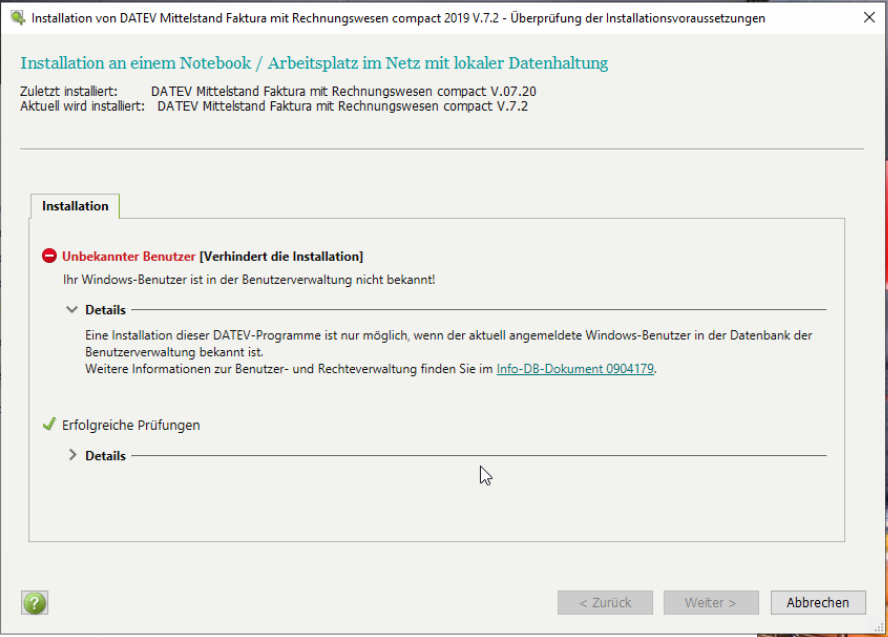Click the installer icon in the title bar
The width and height of the screenshot is (888, 637).
(17, 18)
